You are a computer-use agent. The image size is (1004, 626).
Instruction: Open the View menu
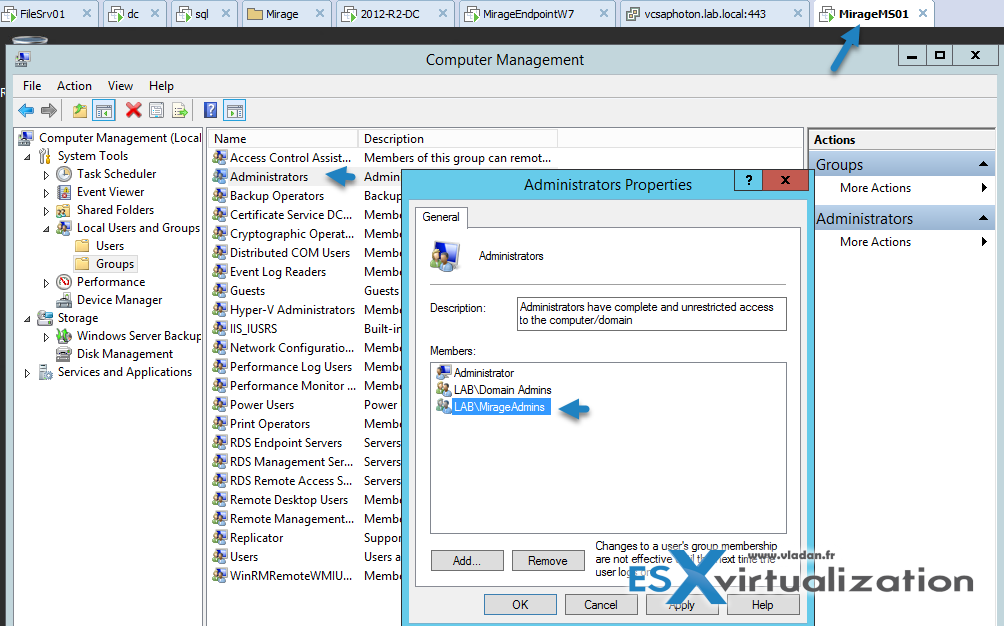(x=120, y=86)
